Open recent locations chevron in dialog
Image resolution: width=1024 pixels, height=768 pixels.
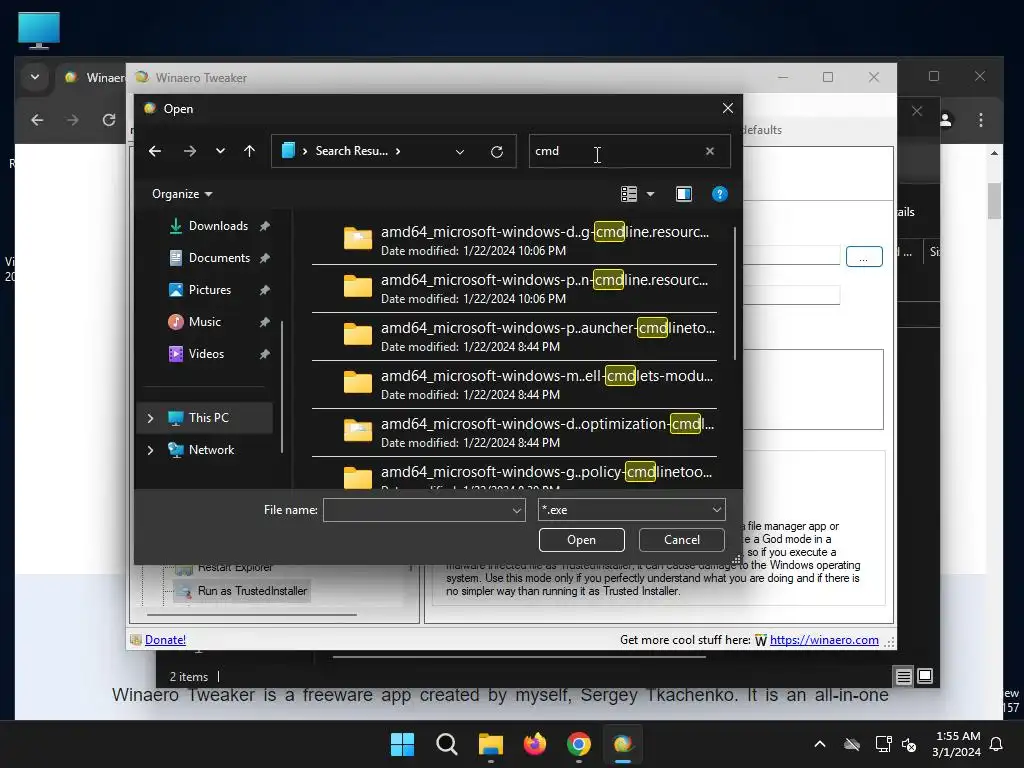220,152
